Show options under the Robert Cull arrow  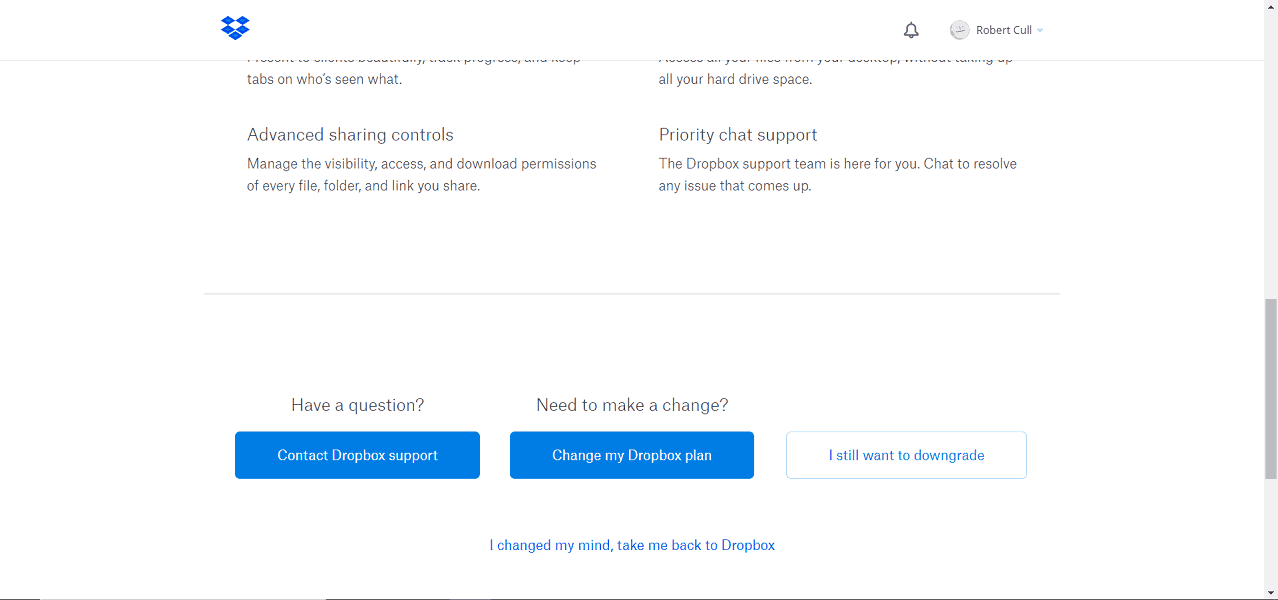(x=1039, y=30)
